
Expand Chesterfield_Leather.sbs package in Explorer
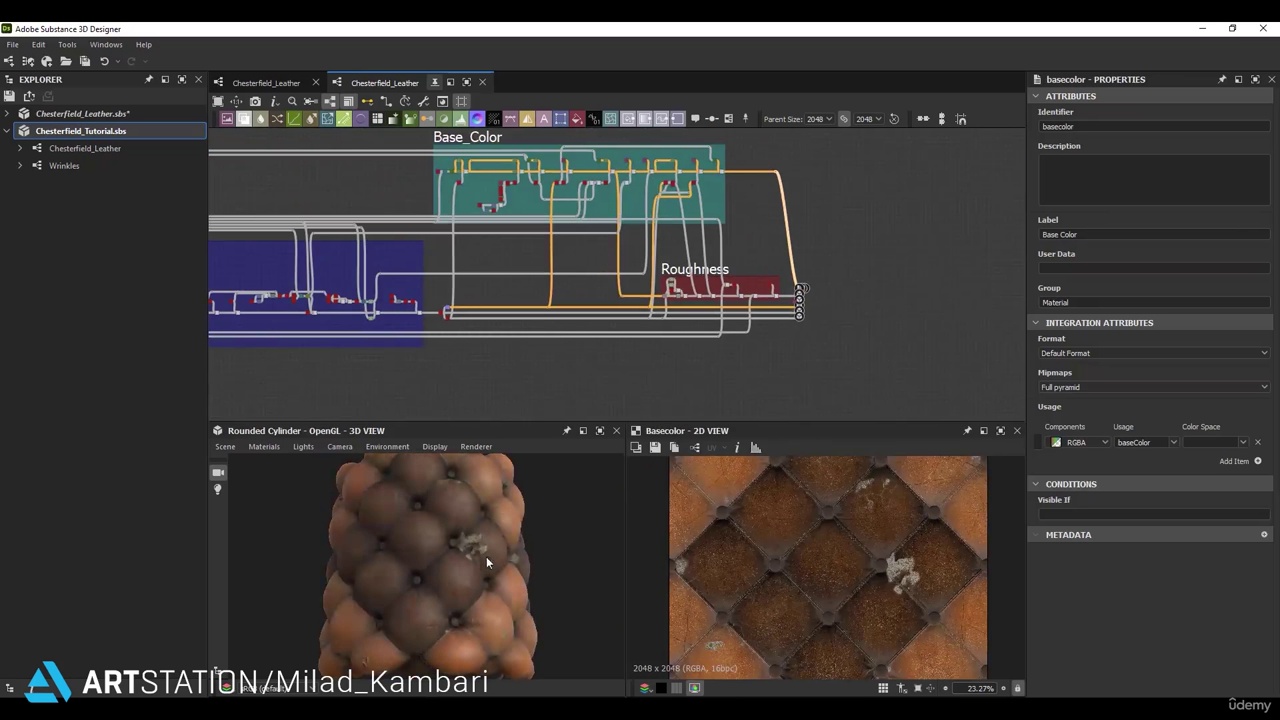[x=7, y=114]
